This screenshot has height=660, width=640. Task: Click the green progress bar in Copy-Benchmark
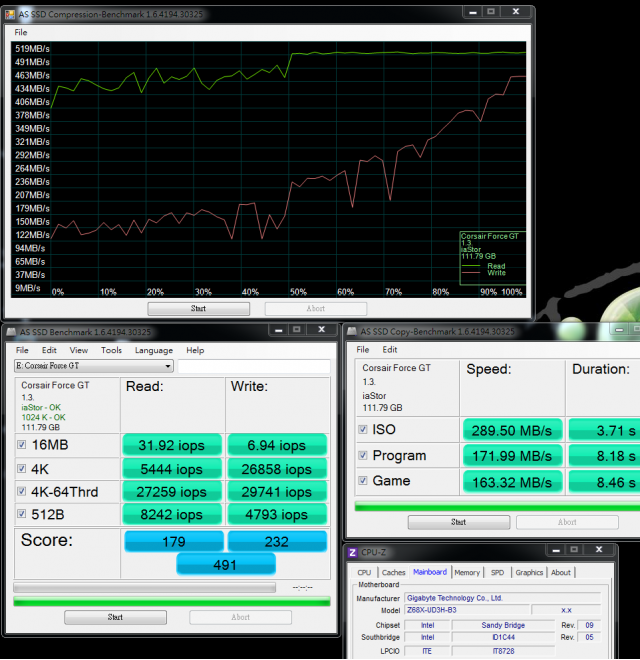pos(497,506)
